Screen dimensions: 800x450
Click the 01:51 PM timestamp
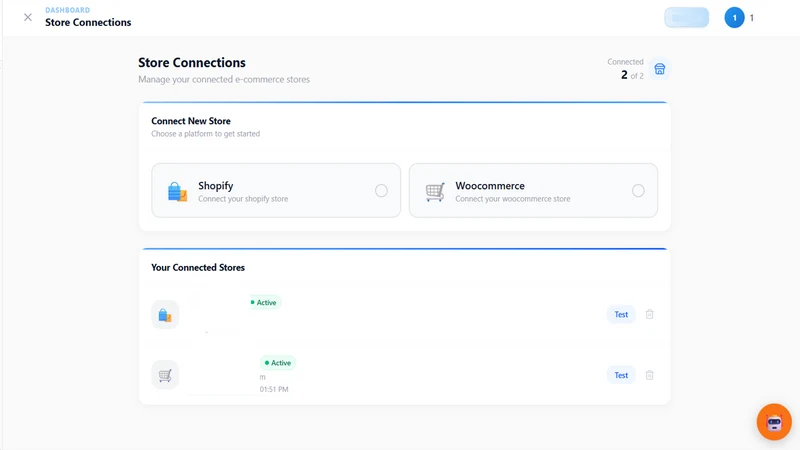pos(274,389)
